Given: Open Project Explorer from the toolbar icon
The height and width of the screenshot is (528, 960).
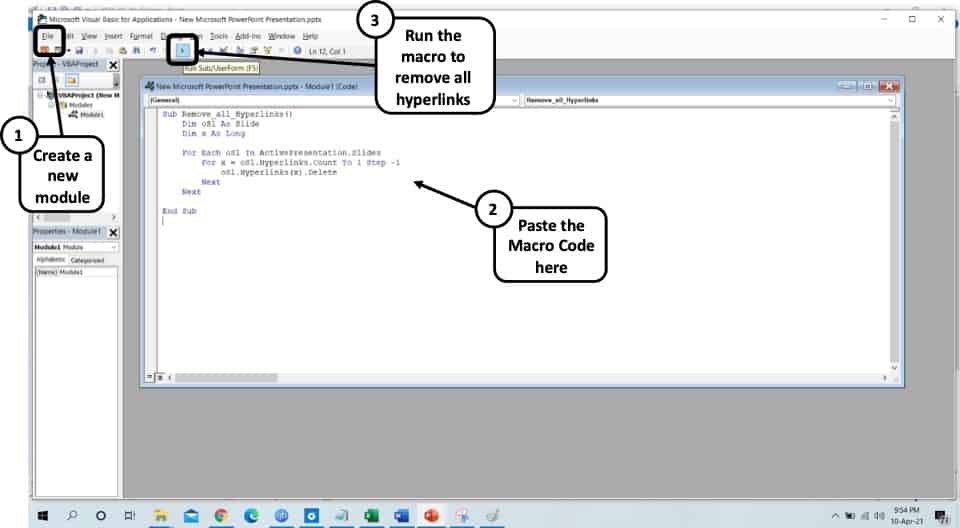Looking at the screenshot, I should coord(239,51).
